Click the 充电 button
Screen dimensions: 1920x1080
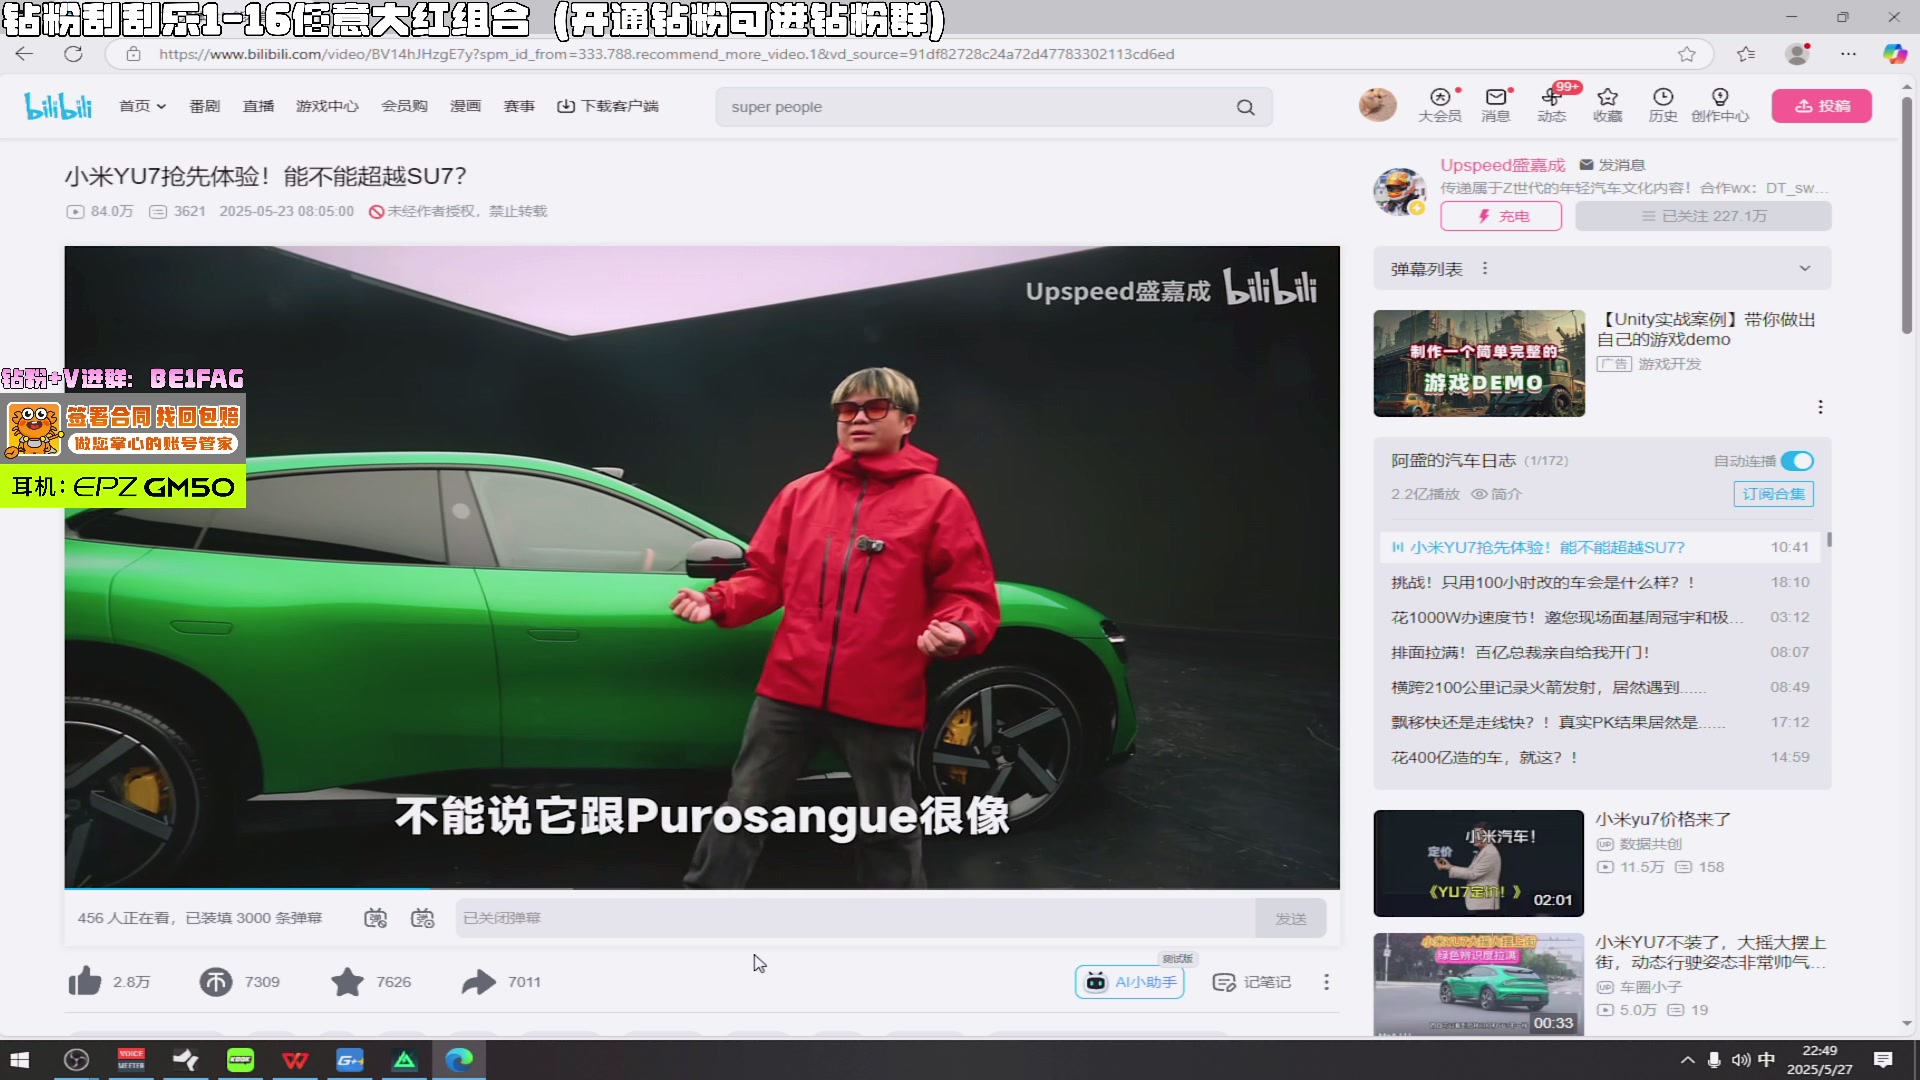click(x=1501, y=216)
